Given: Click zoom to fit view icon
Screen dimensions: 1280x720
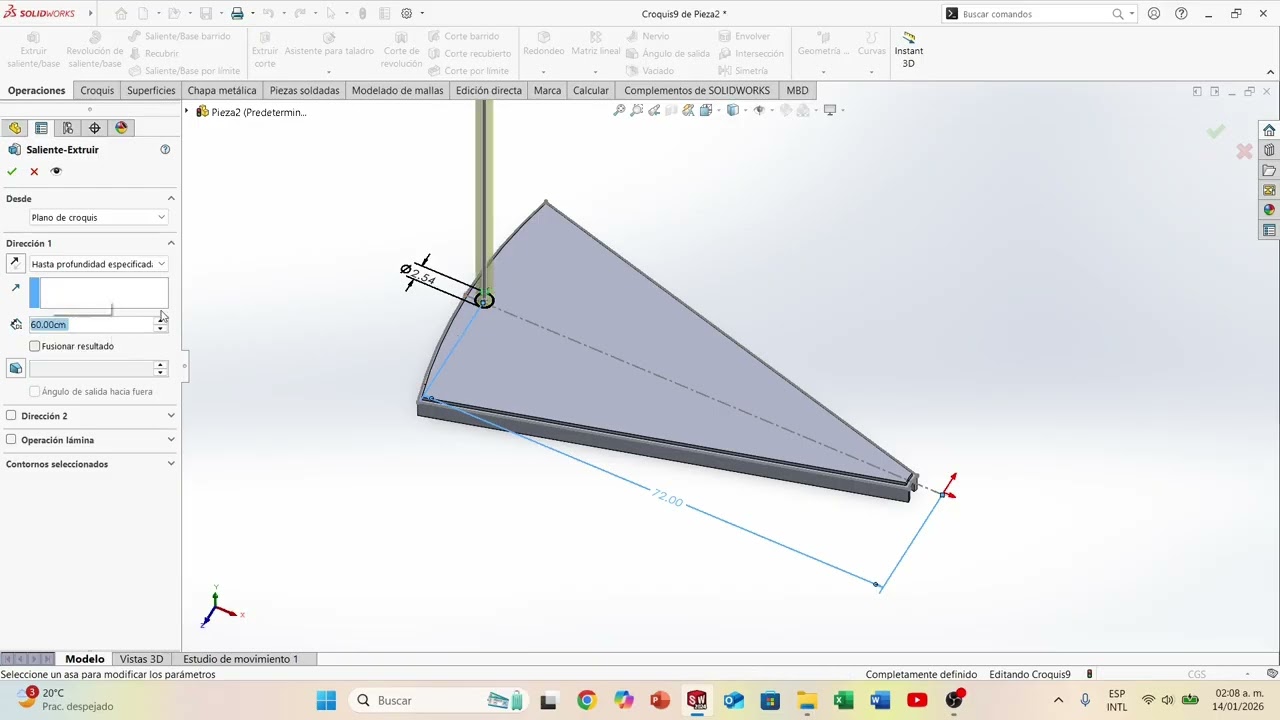Looking at the screenshot, I should [x=620, y=110].
